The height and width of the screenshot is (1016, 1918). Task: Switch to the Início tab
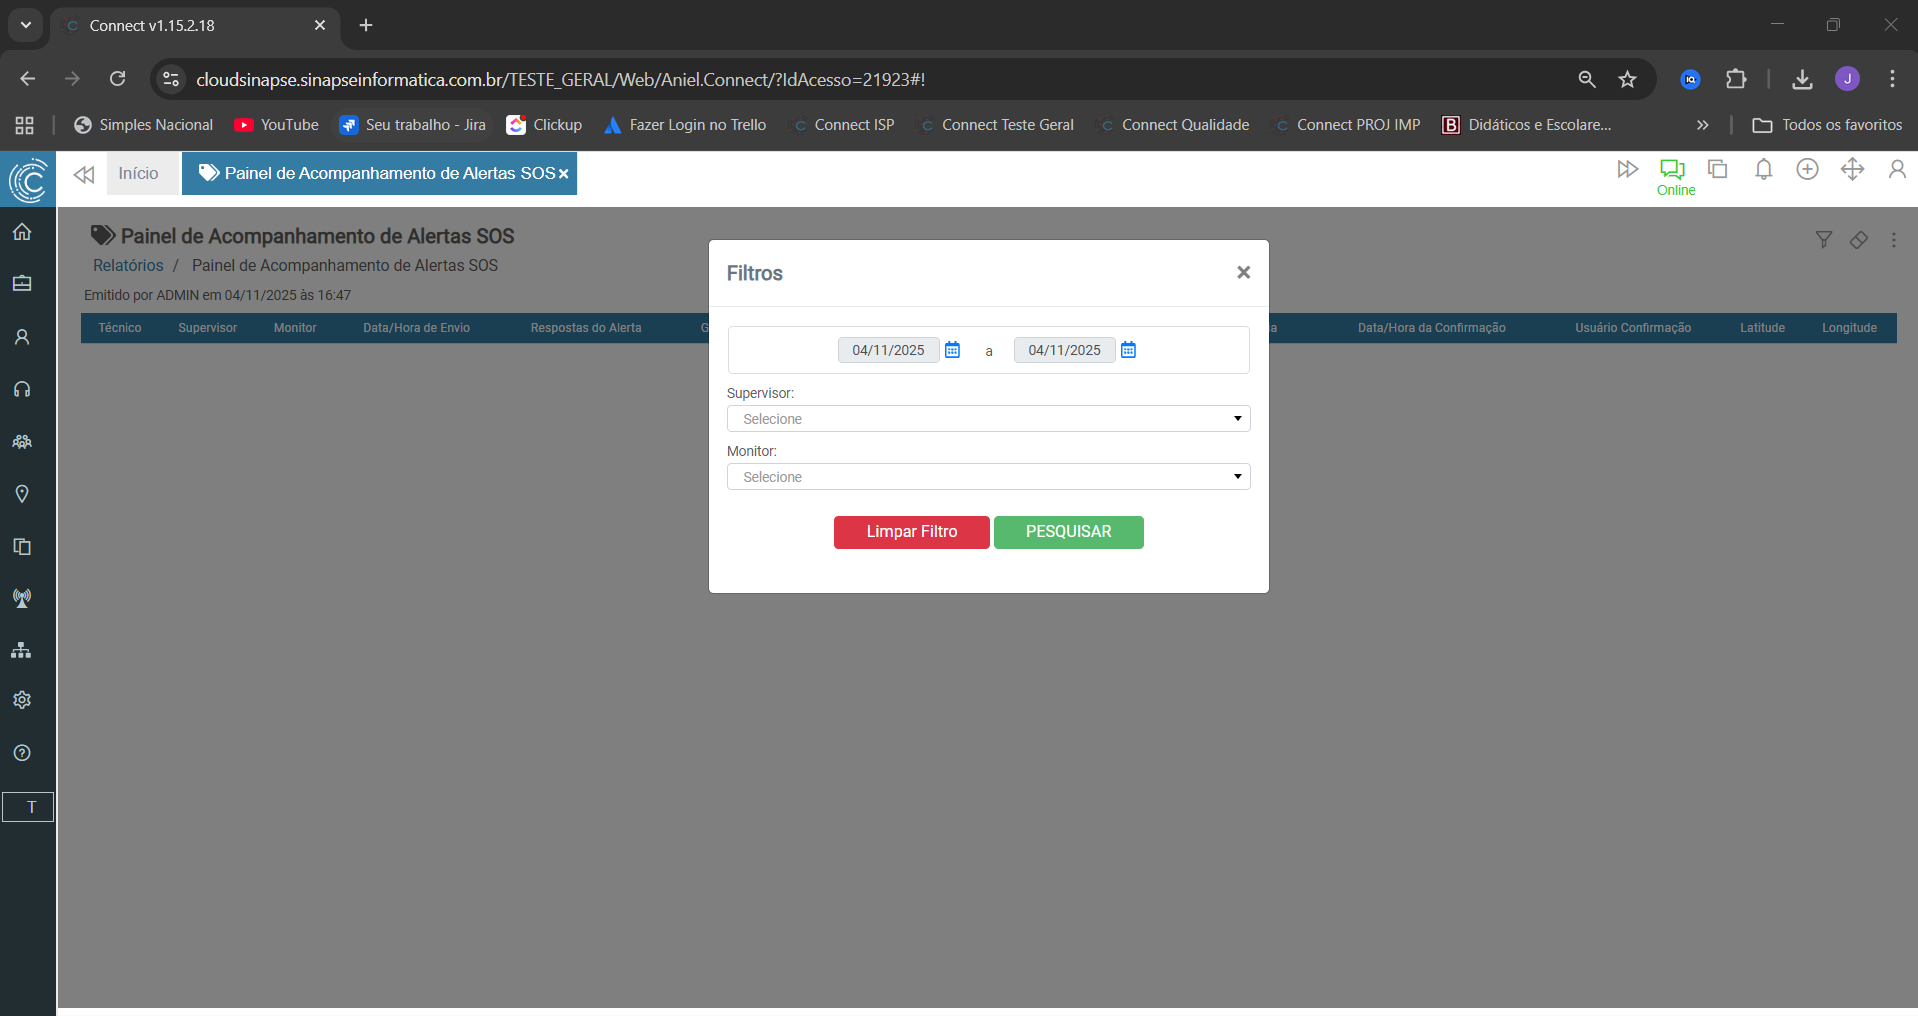[x=138, y=174]
